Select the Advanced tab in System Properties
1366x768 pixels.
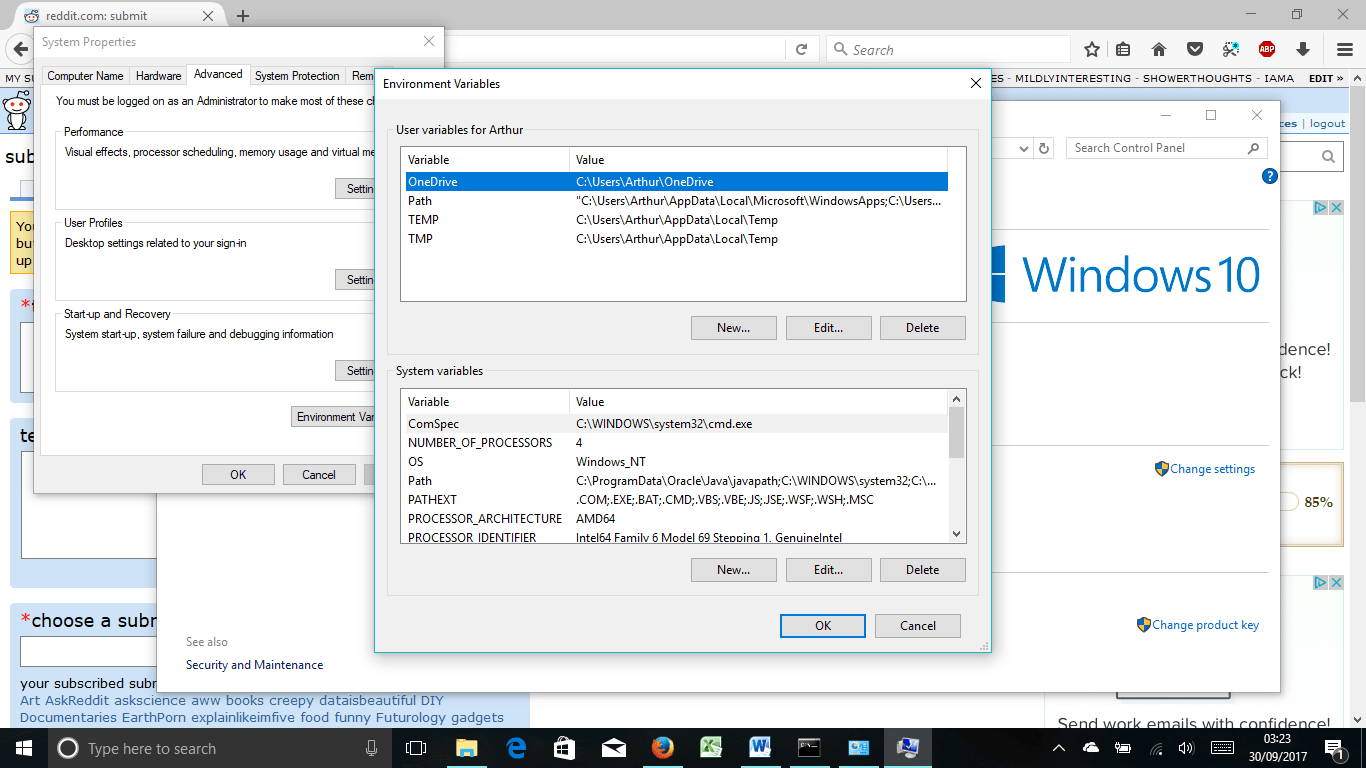tap(218, 75)
